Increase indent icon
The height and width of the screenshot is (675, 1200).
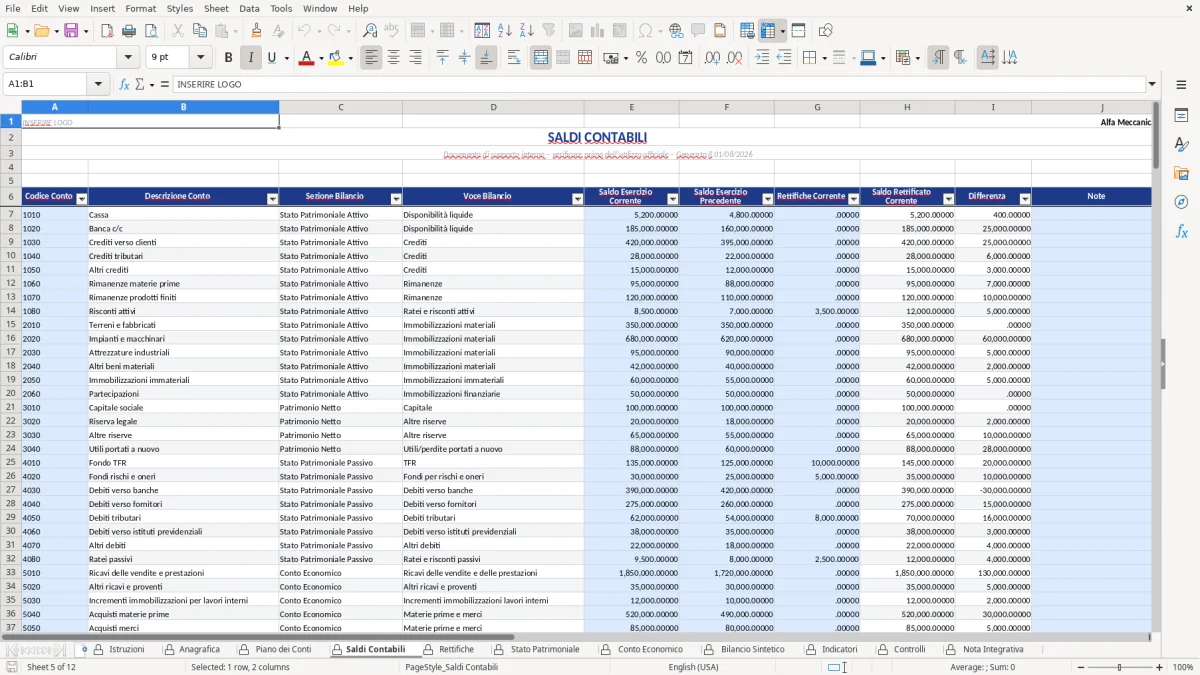[x=762, y=58]
